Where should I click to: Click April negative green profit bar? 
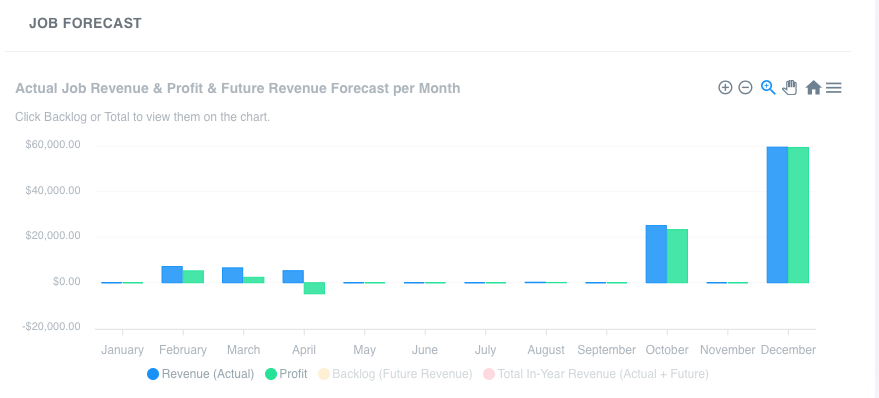(314, 288)
